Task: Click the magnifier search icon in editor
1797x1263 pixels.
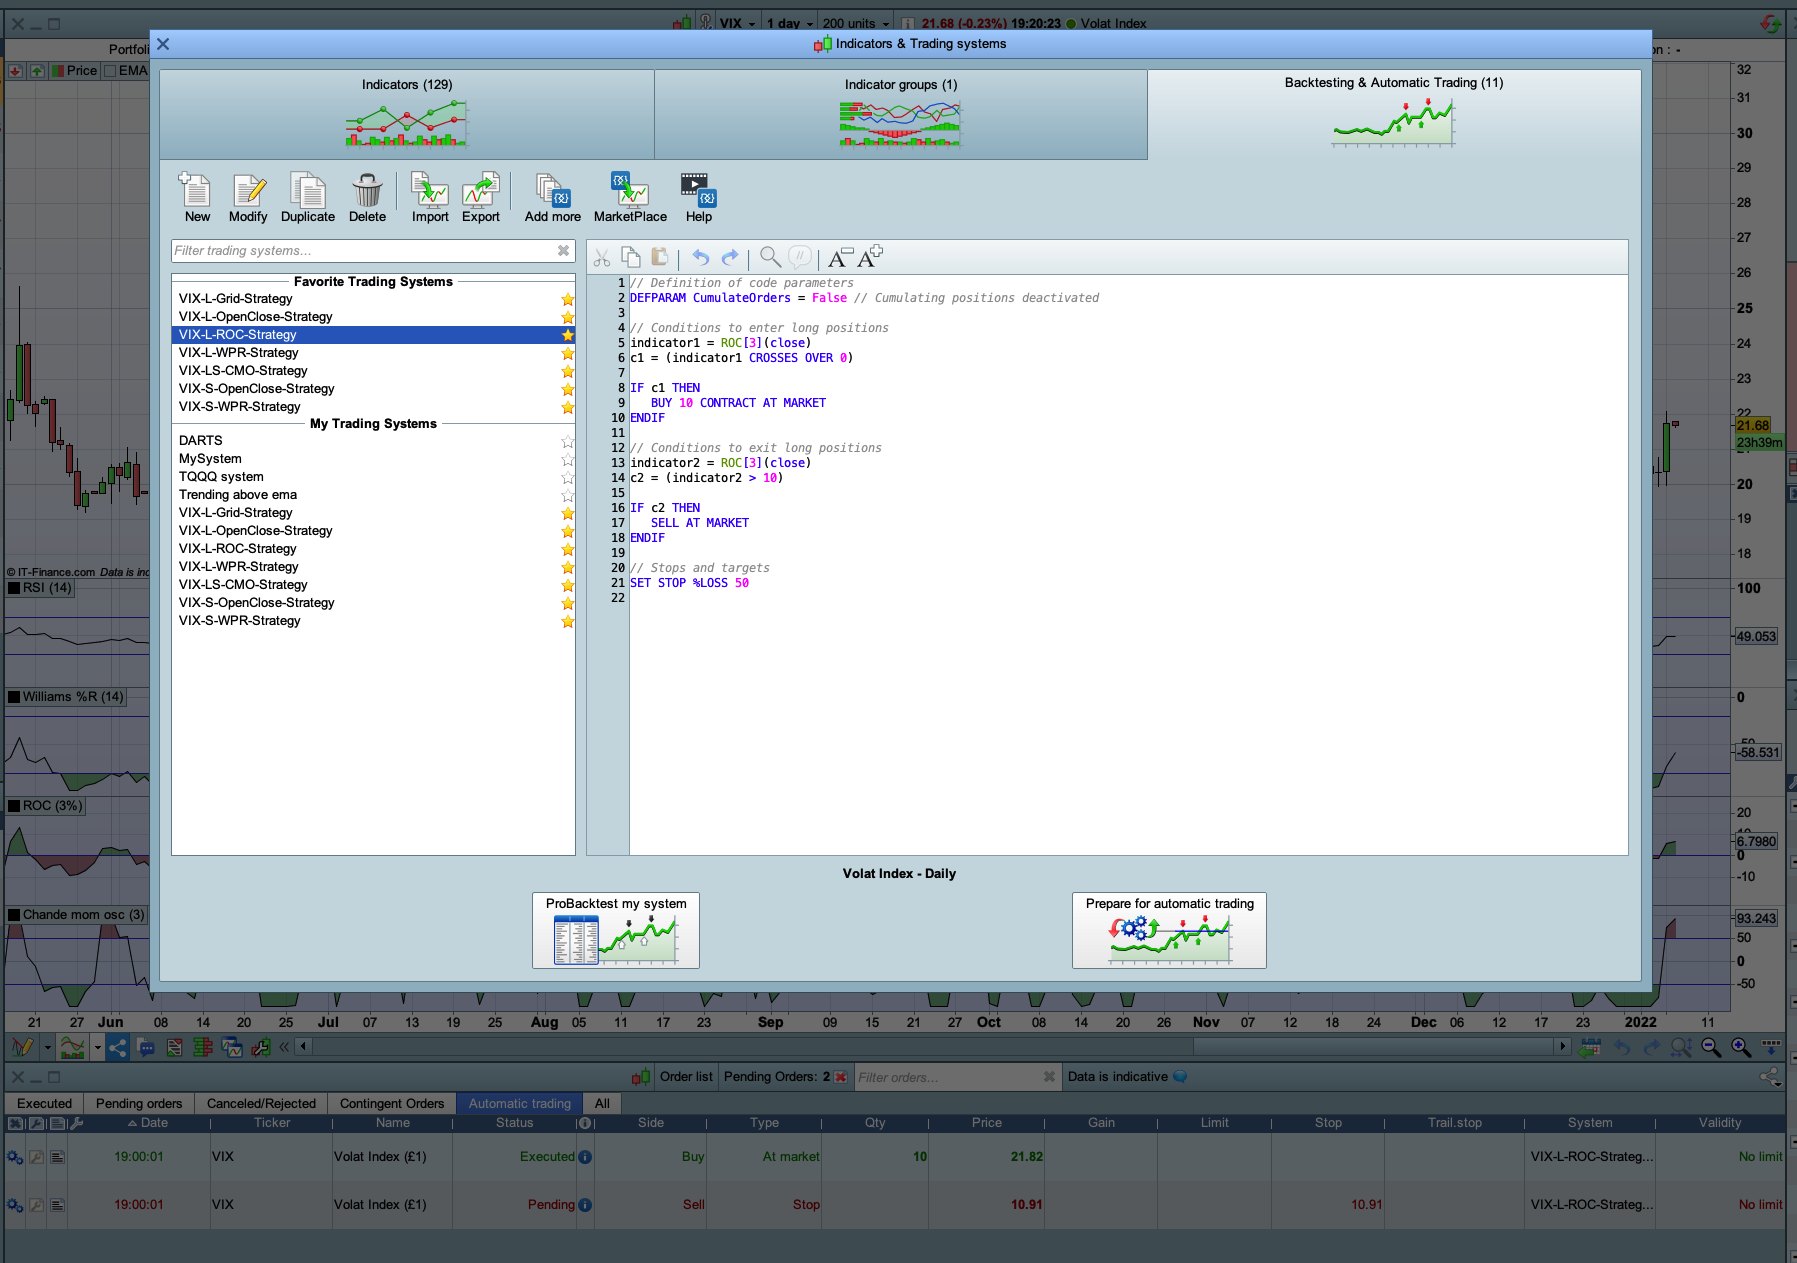Action: pos(770,258)
